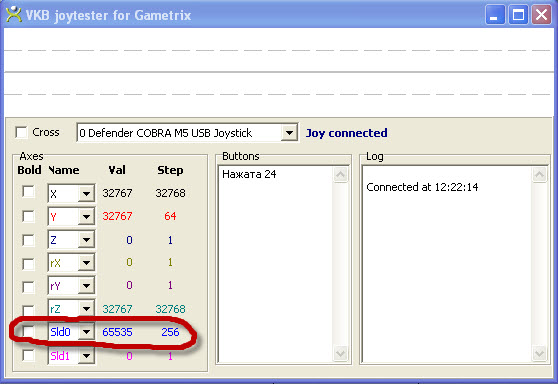The image size is (558, 384).
Task: Tick the Bold checkbox for rY axis
Action: [28, 287]
